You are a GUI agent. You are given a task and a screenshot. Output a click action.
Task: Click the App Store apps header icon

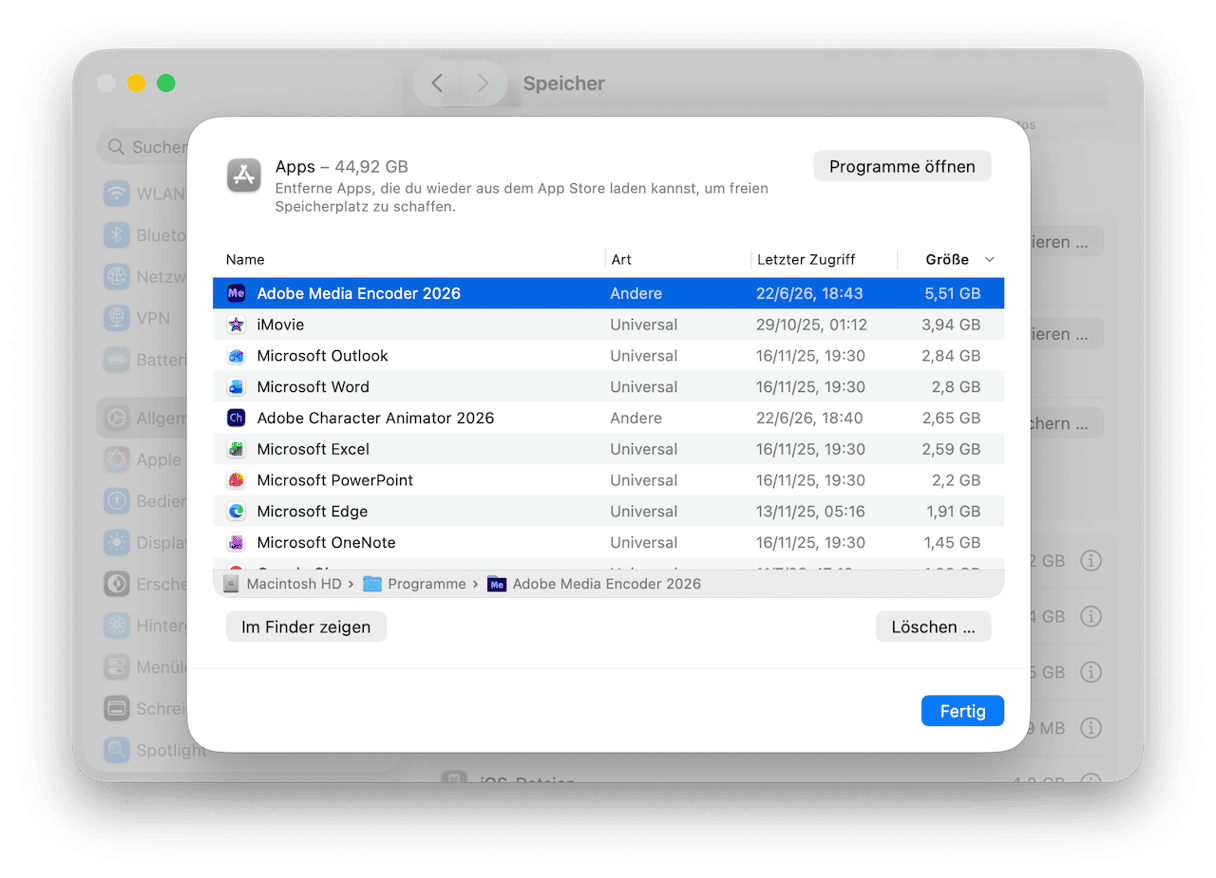tap(244, 176)
